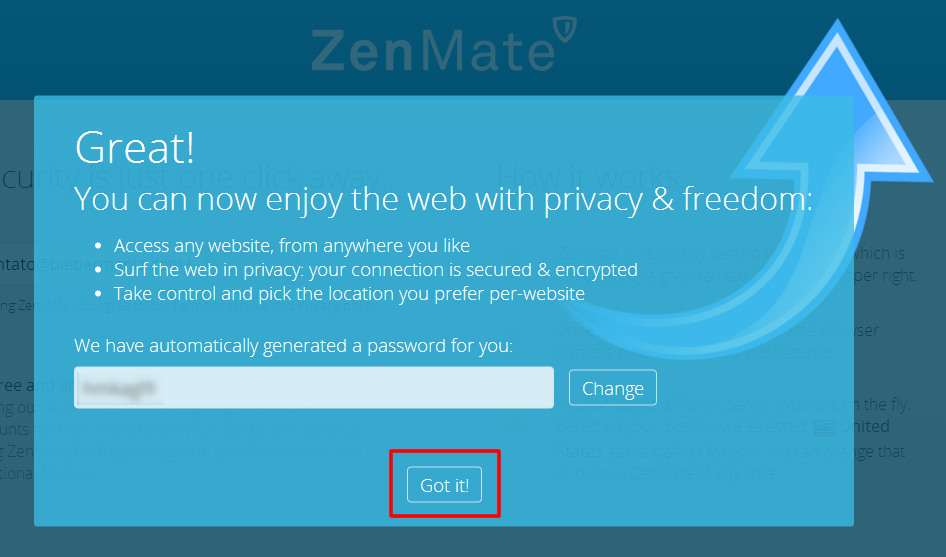Image resolution: width=946 pixels, height=557 pixels.
Task: Click the "Great!" heading
Action: (135, 148)
